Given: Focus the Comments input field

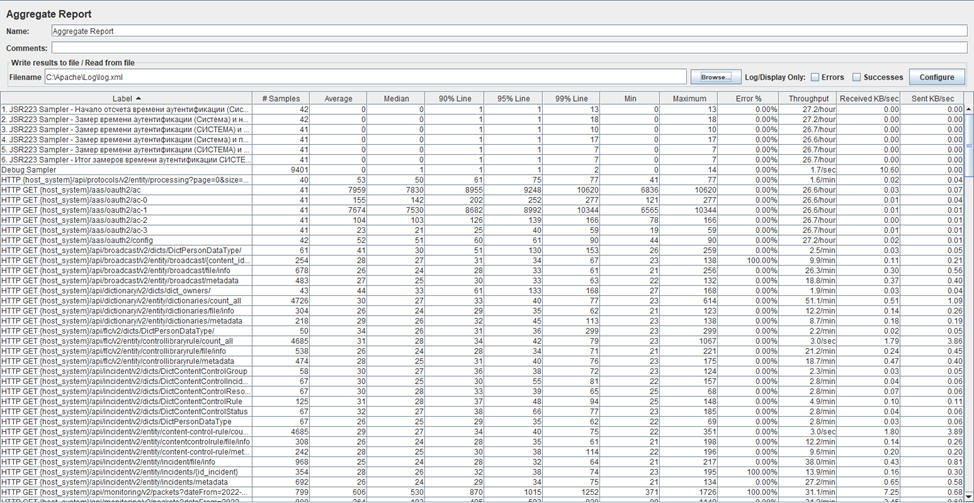Looking at the screenshot, I should [x=509, y=48].
